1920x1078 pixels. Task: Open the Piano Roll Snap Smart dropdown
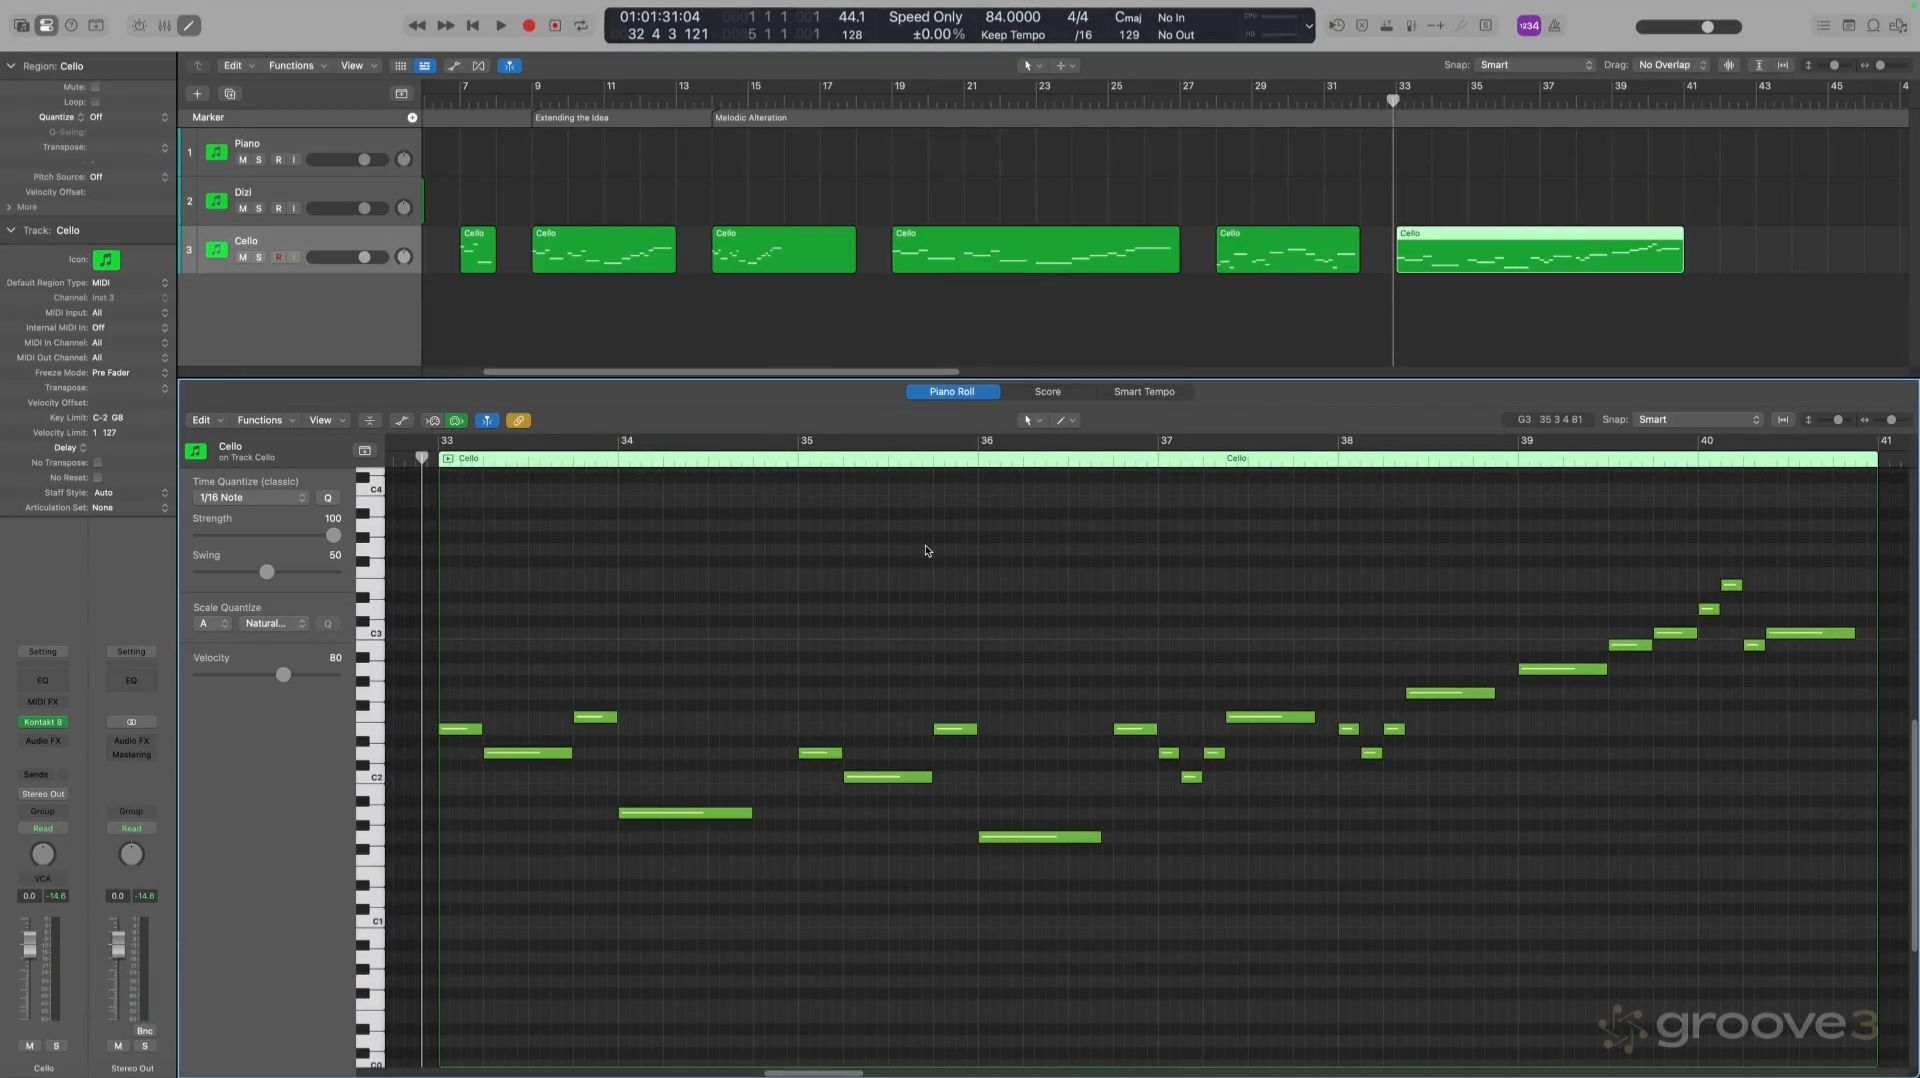(1698, 420)
